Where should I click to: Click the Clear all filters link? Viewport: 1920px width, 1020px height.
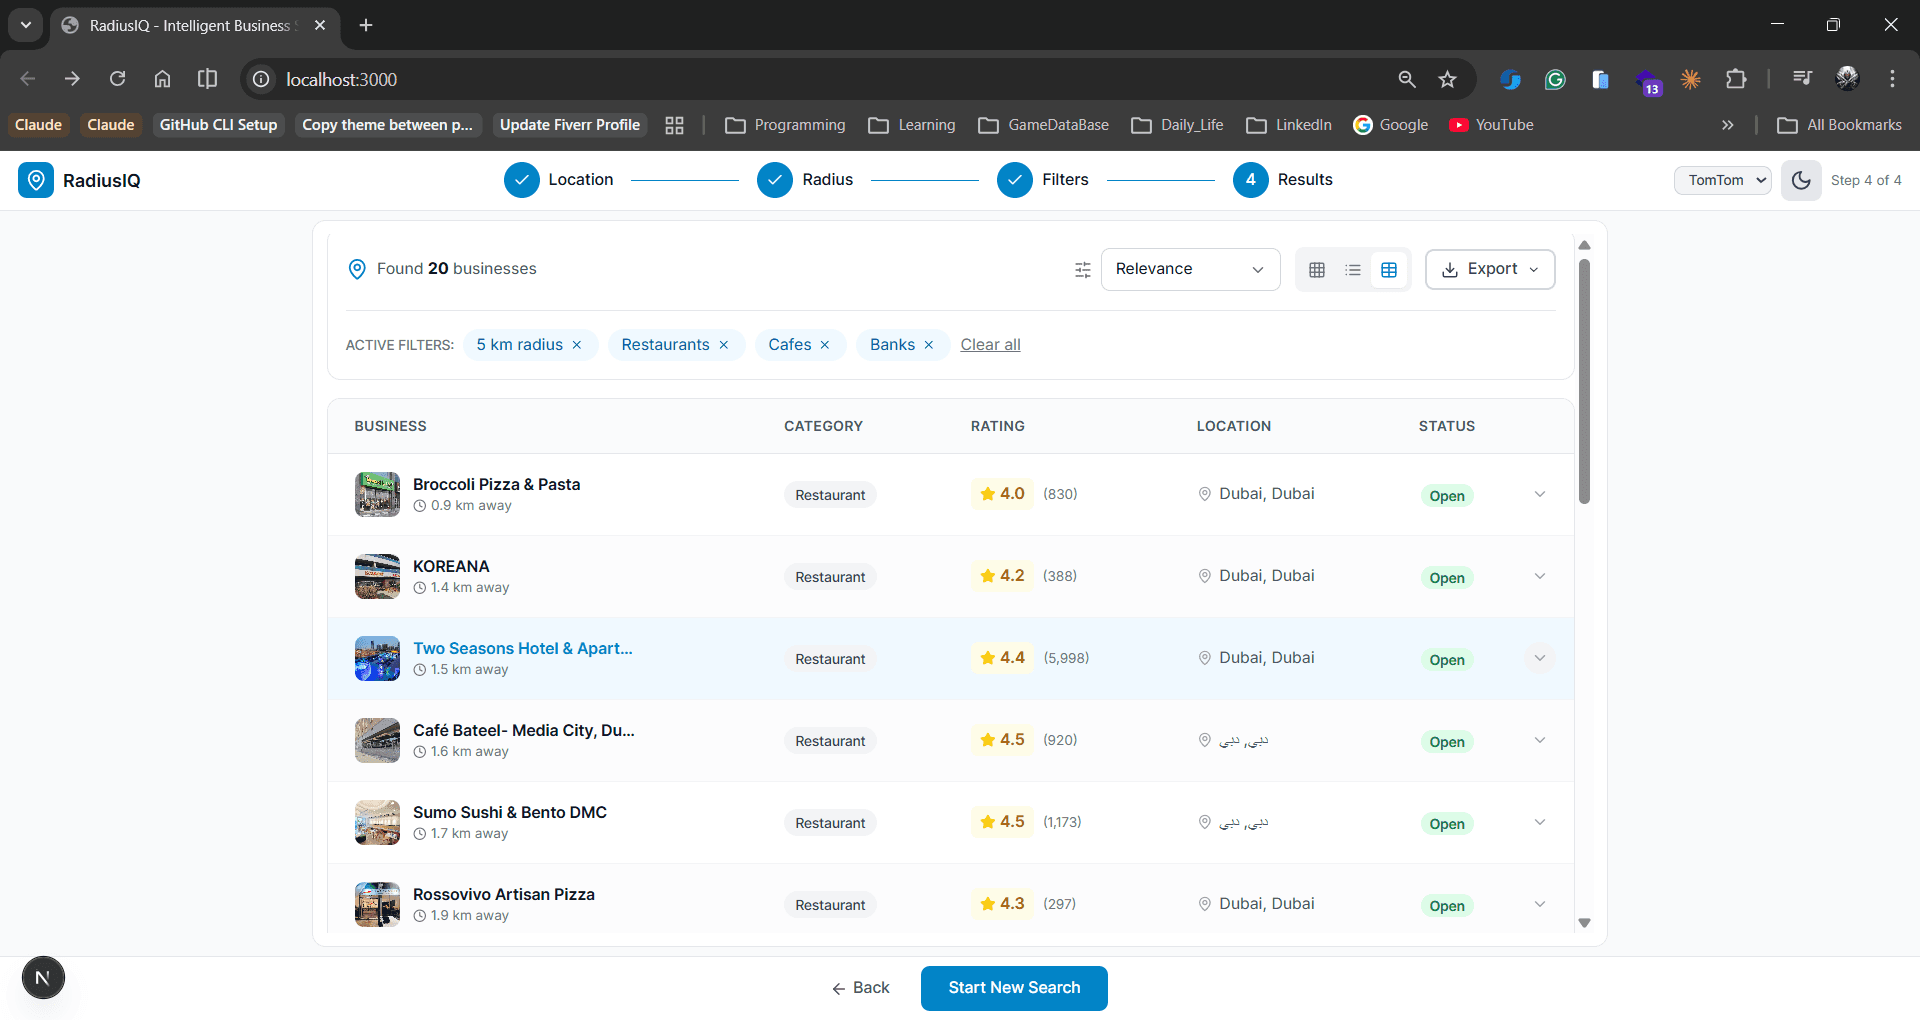[991, 345]
